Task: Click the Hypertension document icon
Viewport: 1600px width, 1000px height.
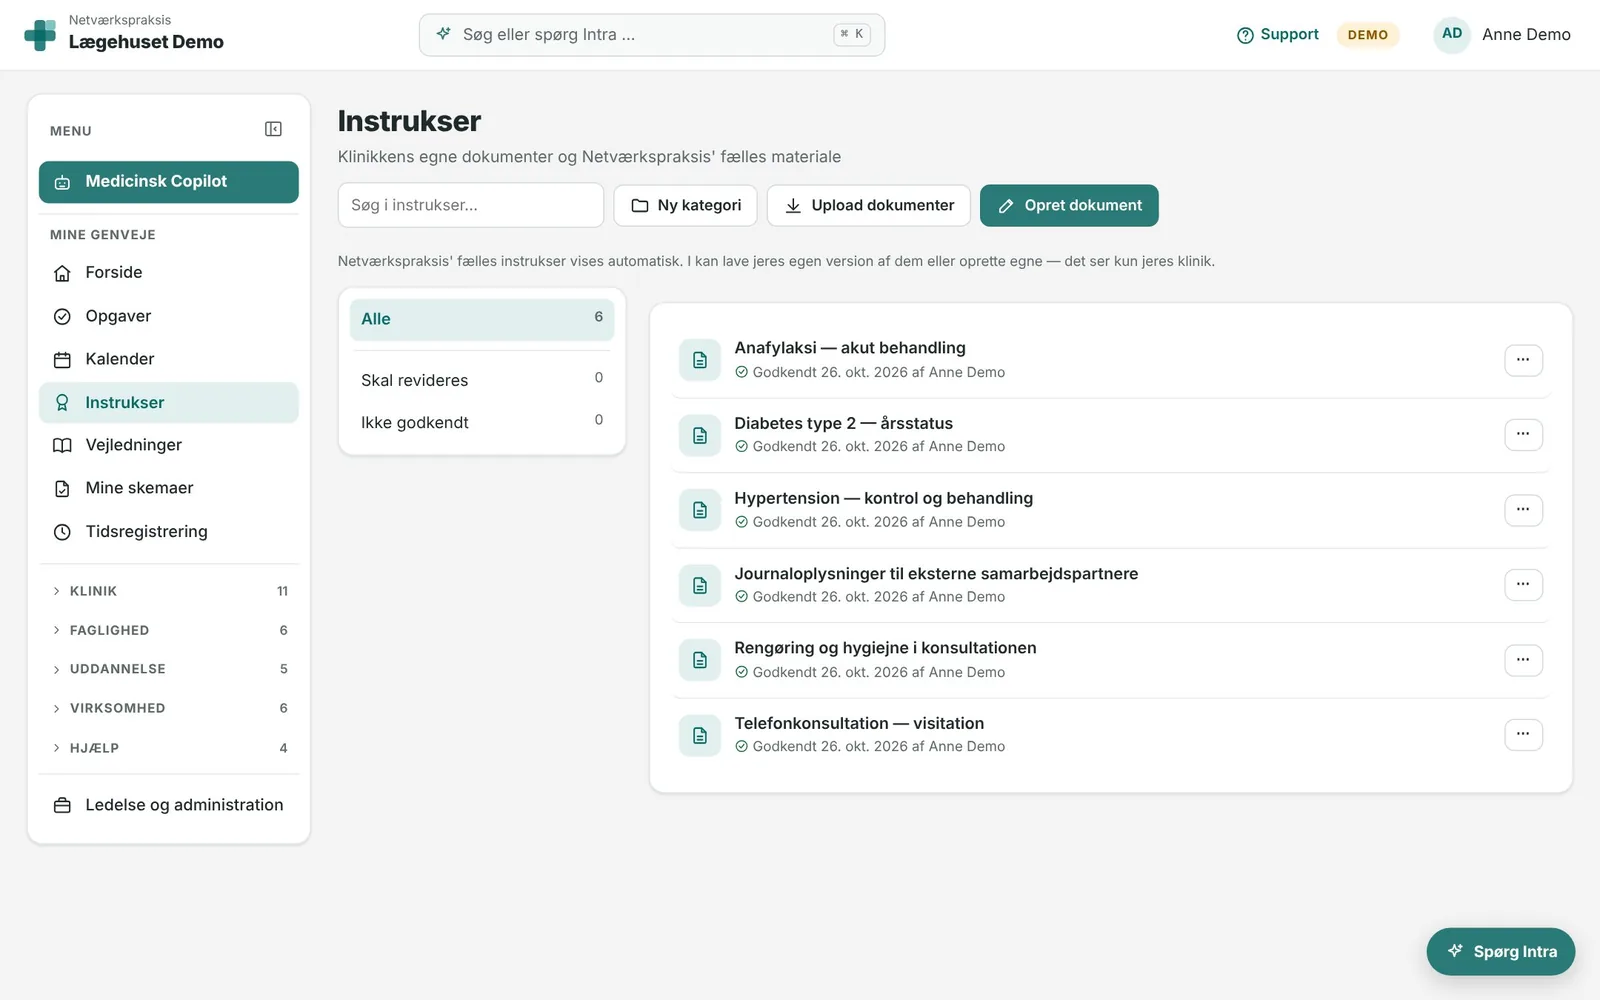Action: [700, 510]
